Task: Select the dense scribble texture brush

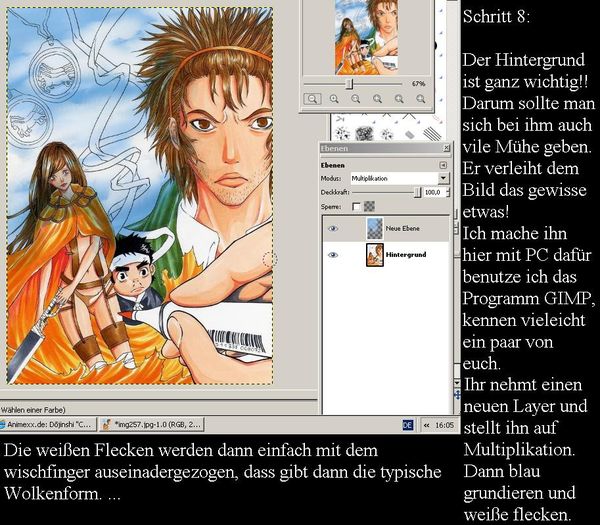Action: [x=364, y=134]
